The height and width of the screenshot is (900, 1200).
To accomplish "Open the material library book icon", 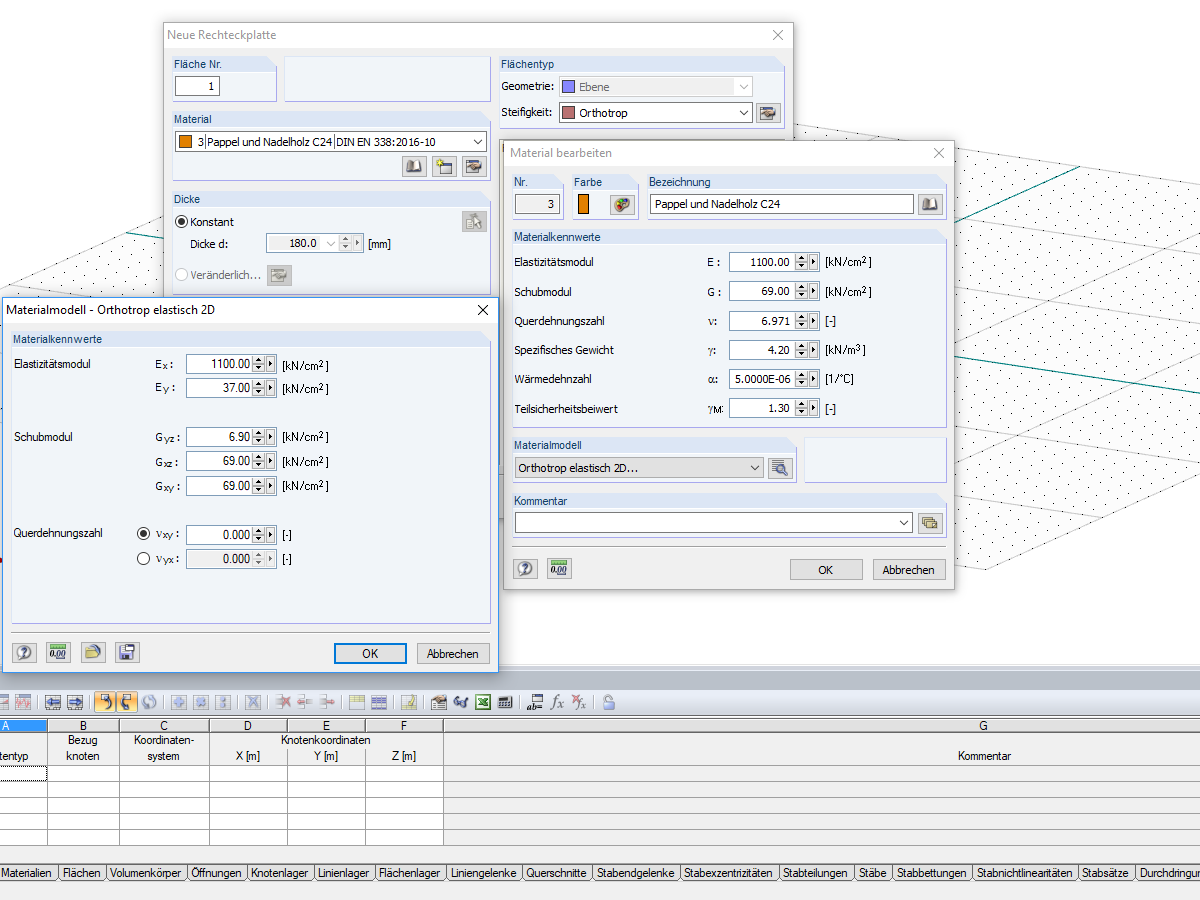I will [413, 166].
